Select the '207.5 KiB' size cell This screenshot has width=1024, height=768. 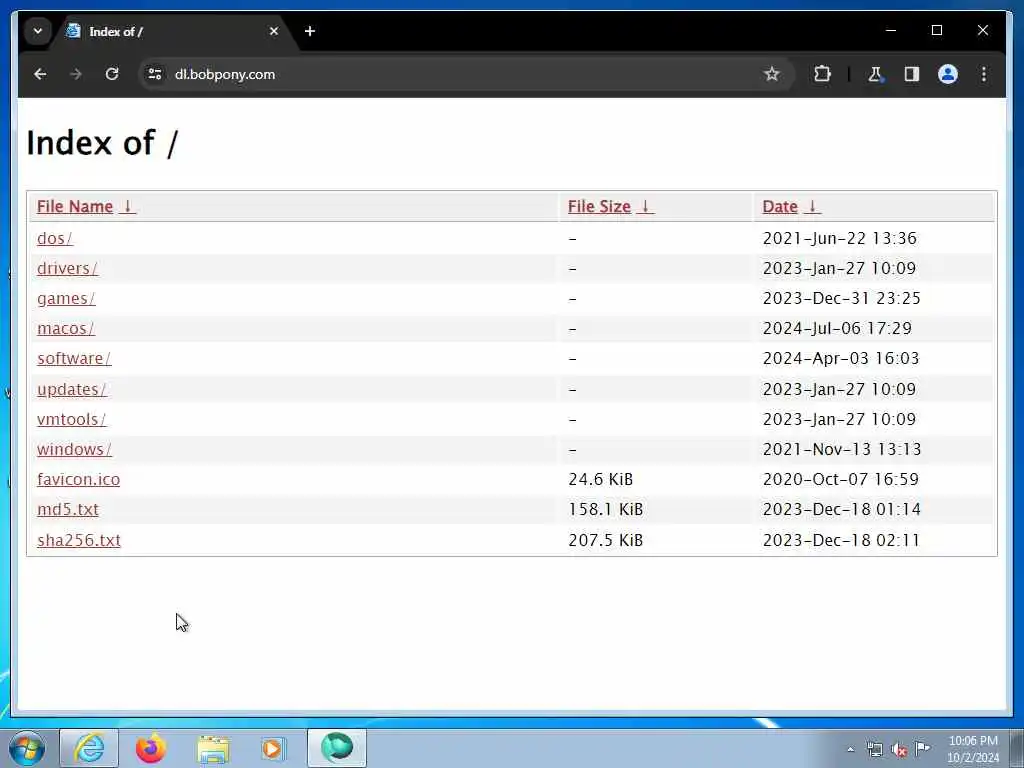605,540
